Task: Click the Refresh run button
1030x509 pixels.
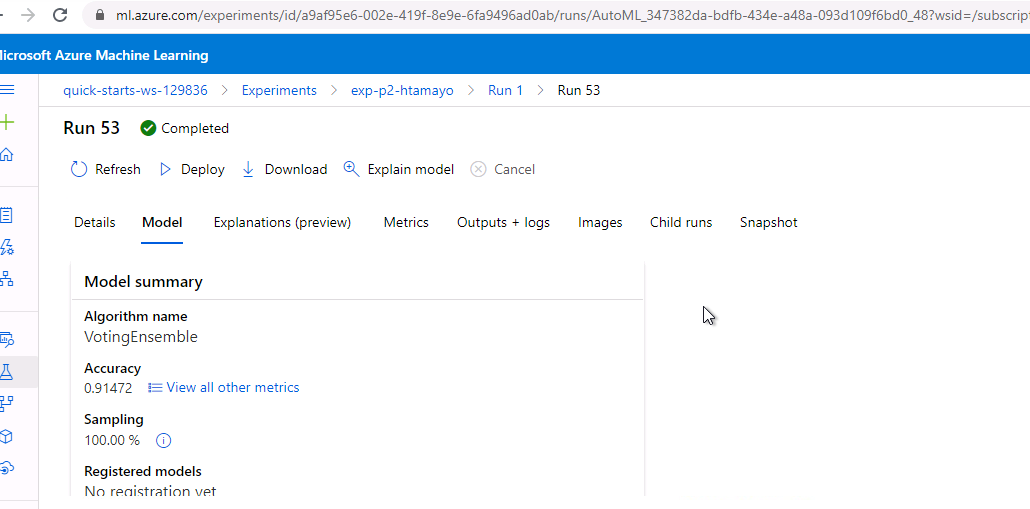Action: pyautogui.click(x=105, y=169)
